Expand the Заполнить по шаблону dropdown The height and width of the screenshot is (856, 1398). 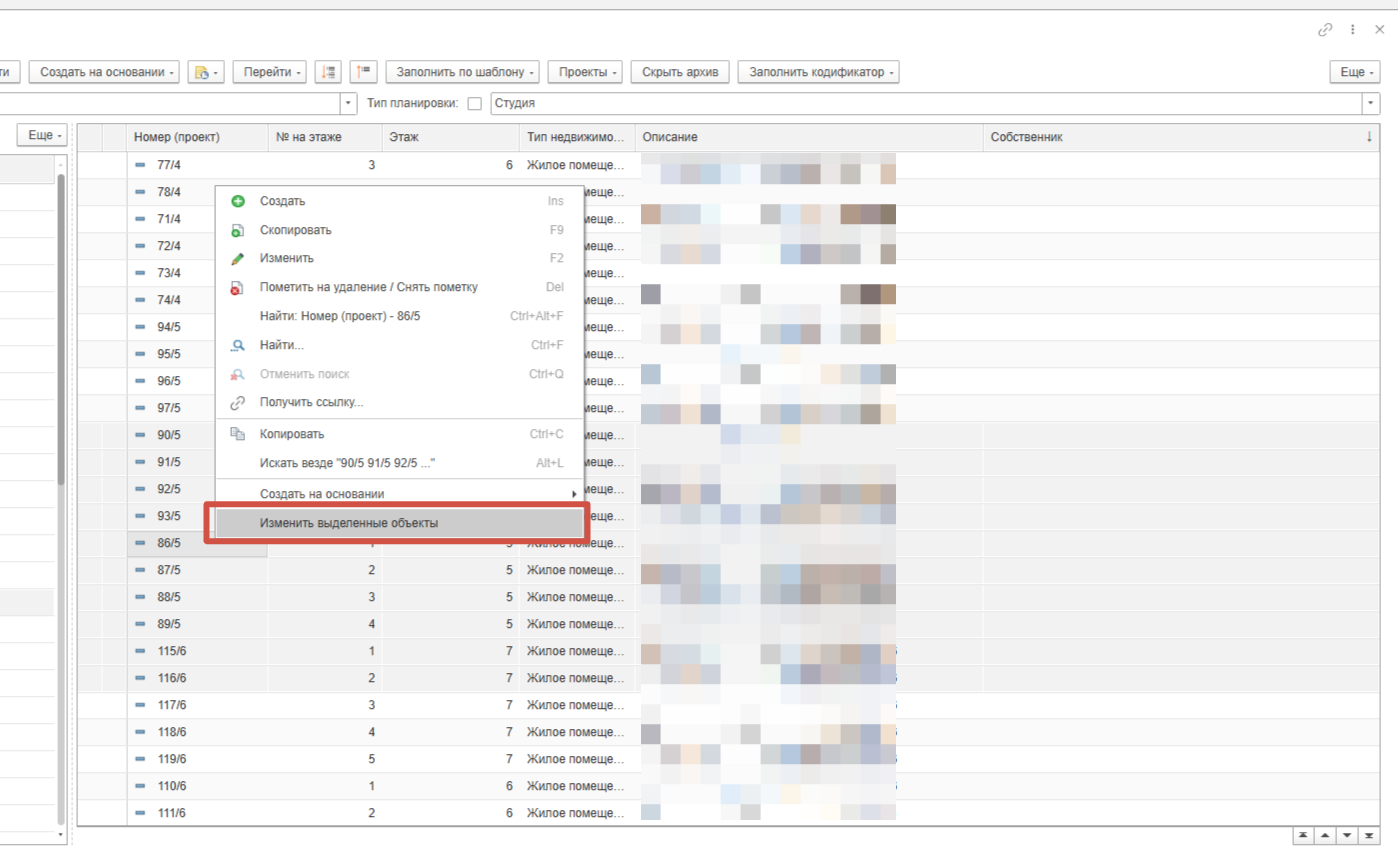462,72
